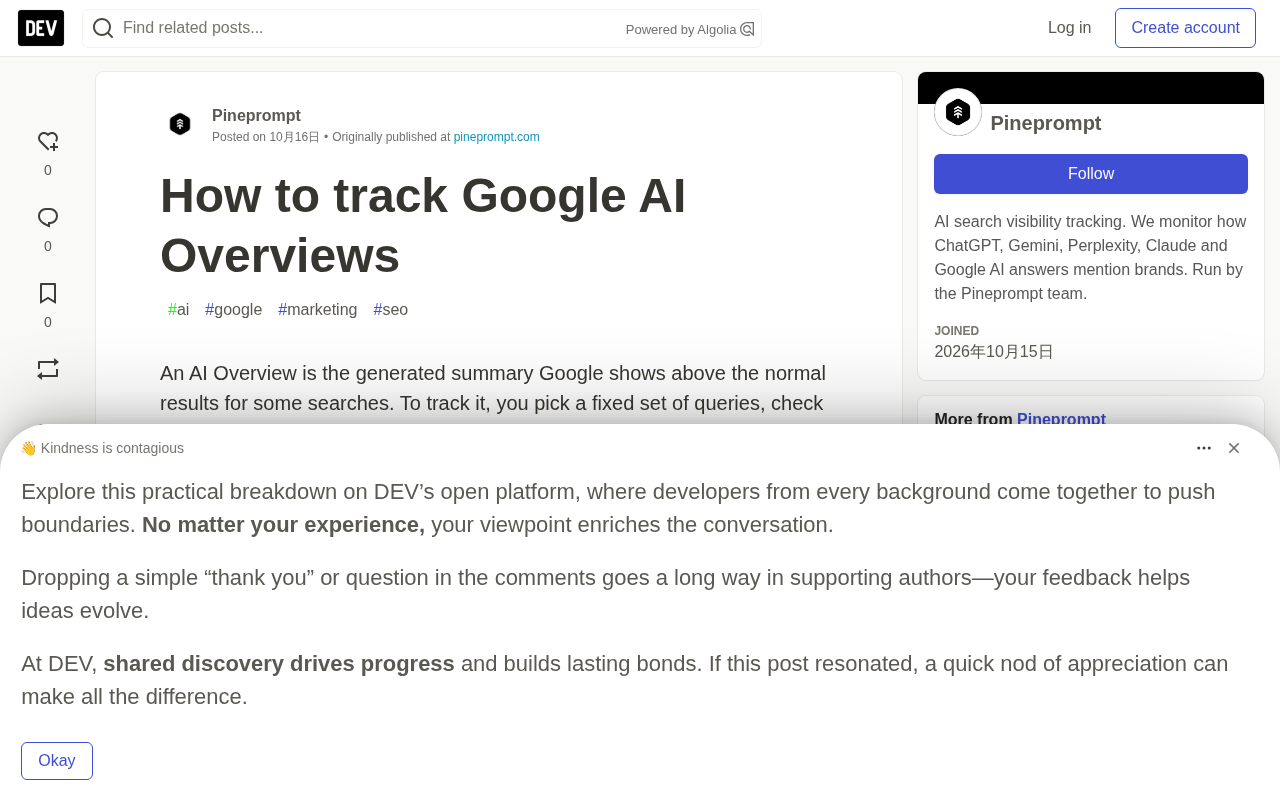1280x800 pixels.
Task: Click the Posted on 10月16日 date text
Action: (x=266, y=137)
